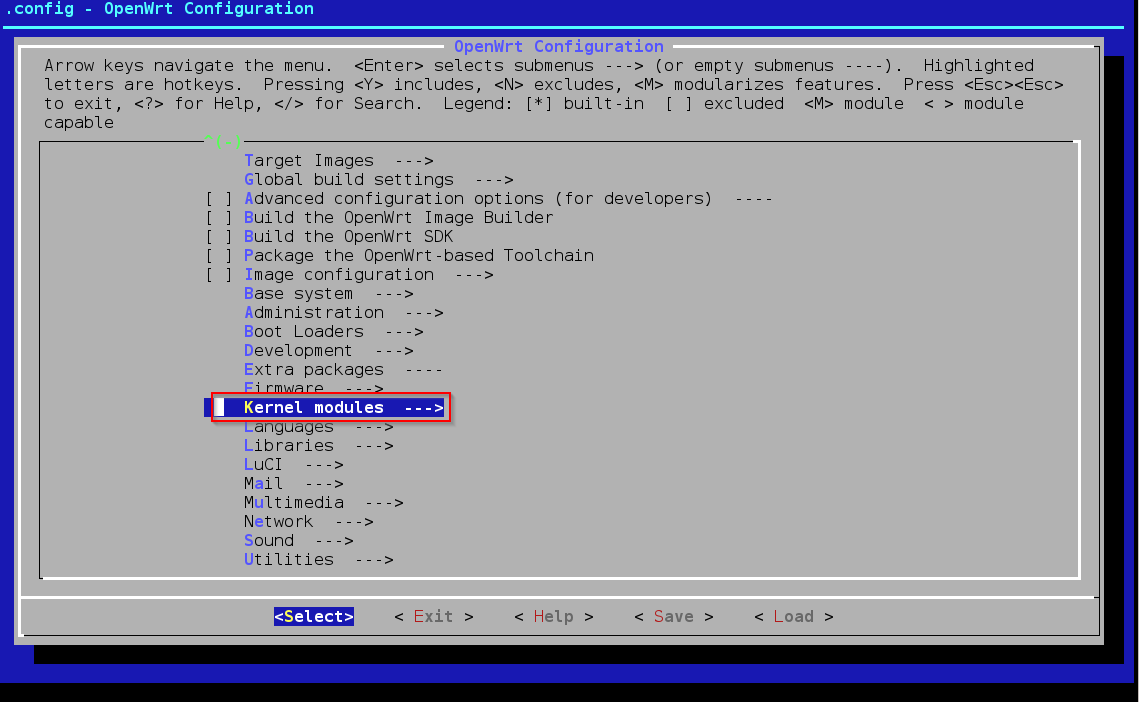This screenshot has width=1139, height=702.
Task: Open the Libraries submenu
Action: pos(318,446)
